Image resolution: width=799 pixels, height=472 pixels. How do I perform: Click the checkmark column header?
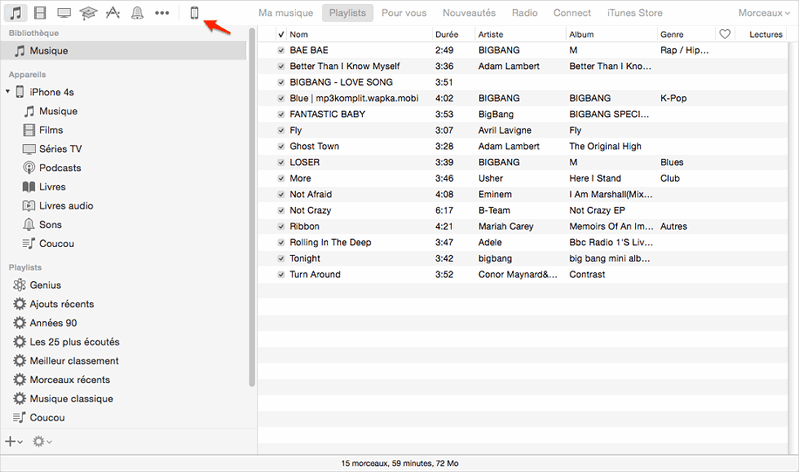[x=281, y=34]
